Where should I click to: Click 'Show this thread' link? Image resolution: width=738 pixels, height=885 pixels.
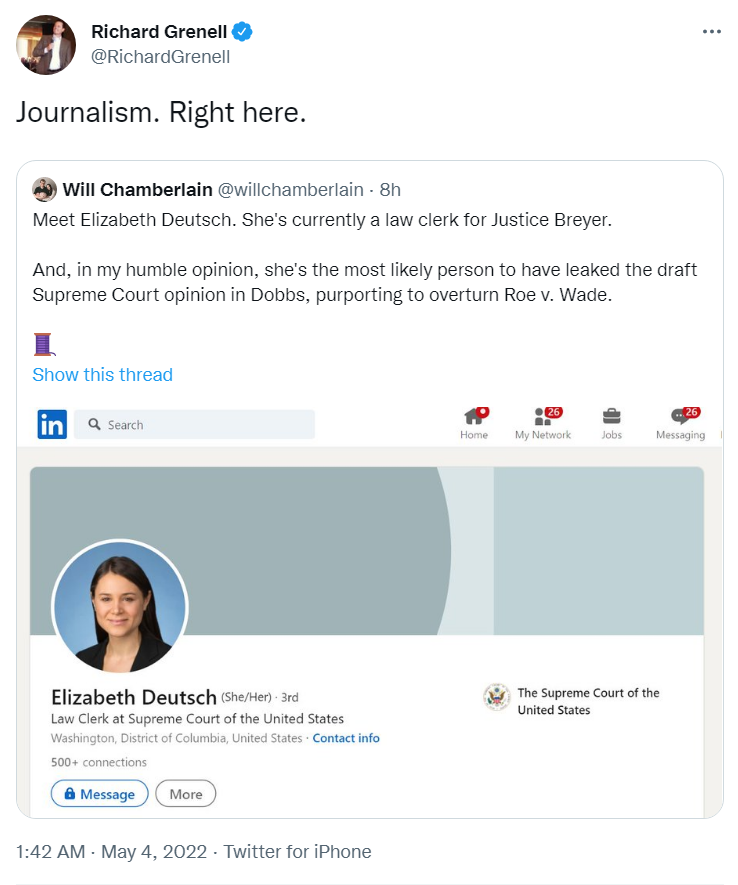pos(103,375)
